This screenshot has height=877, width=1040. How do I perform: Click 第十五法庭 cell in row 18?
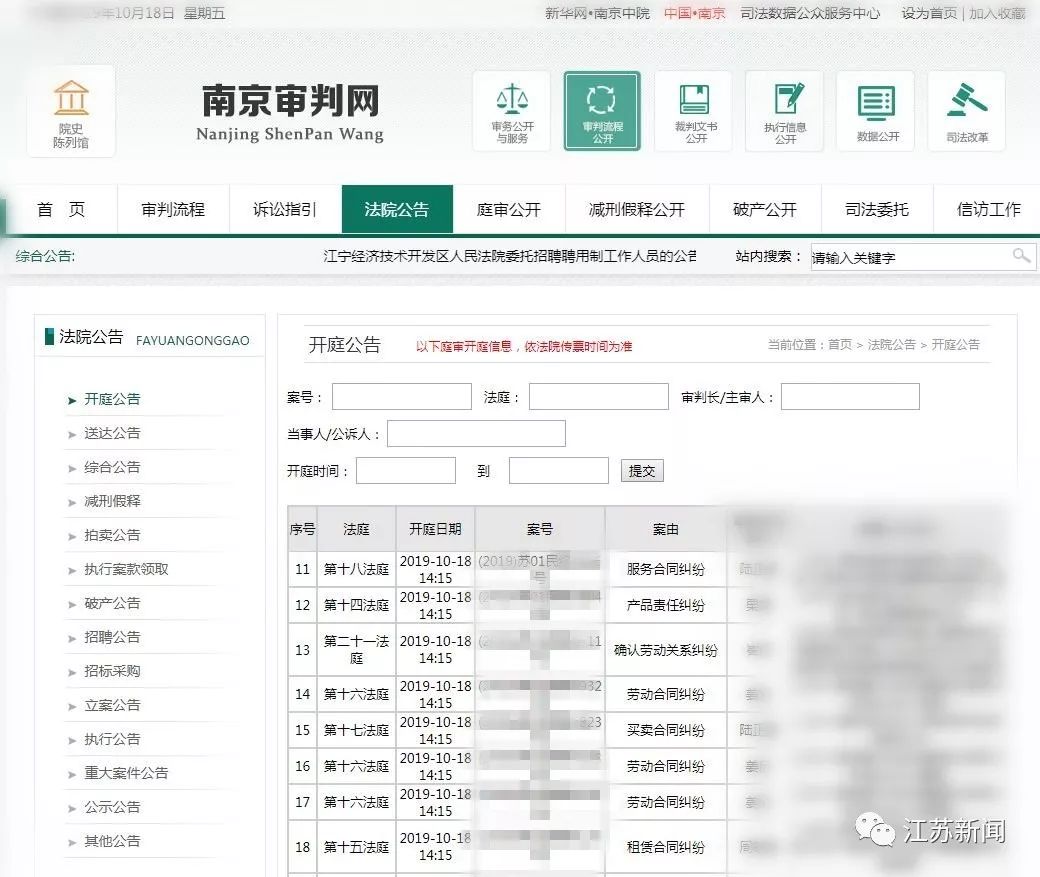(356, 847)
